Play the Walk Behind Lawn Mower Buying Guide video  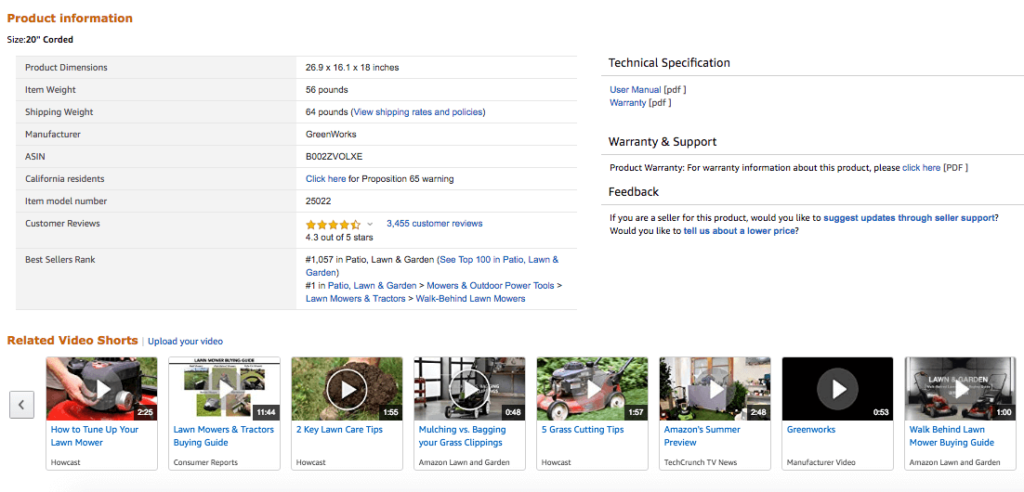(x=960, y=388)
